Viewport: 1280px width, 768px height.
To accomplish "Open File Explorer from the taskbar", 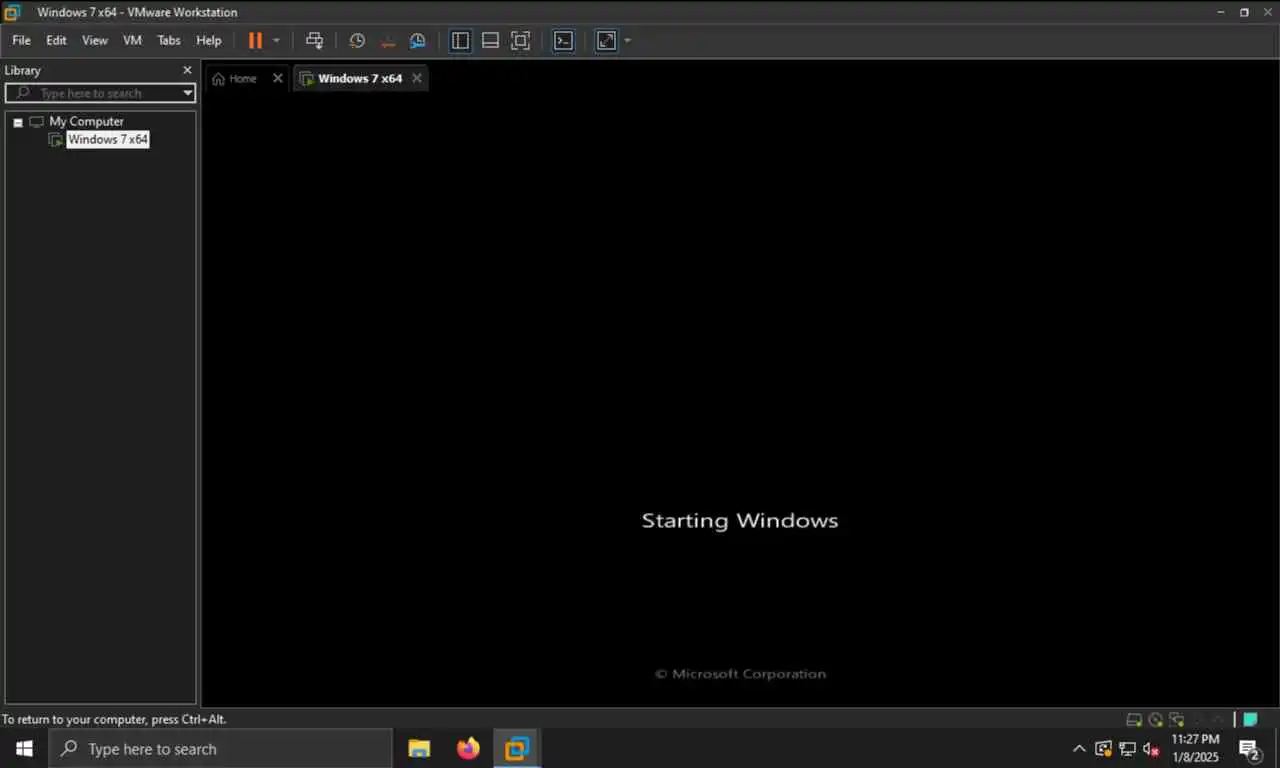I will 419,748.
